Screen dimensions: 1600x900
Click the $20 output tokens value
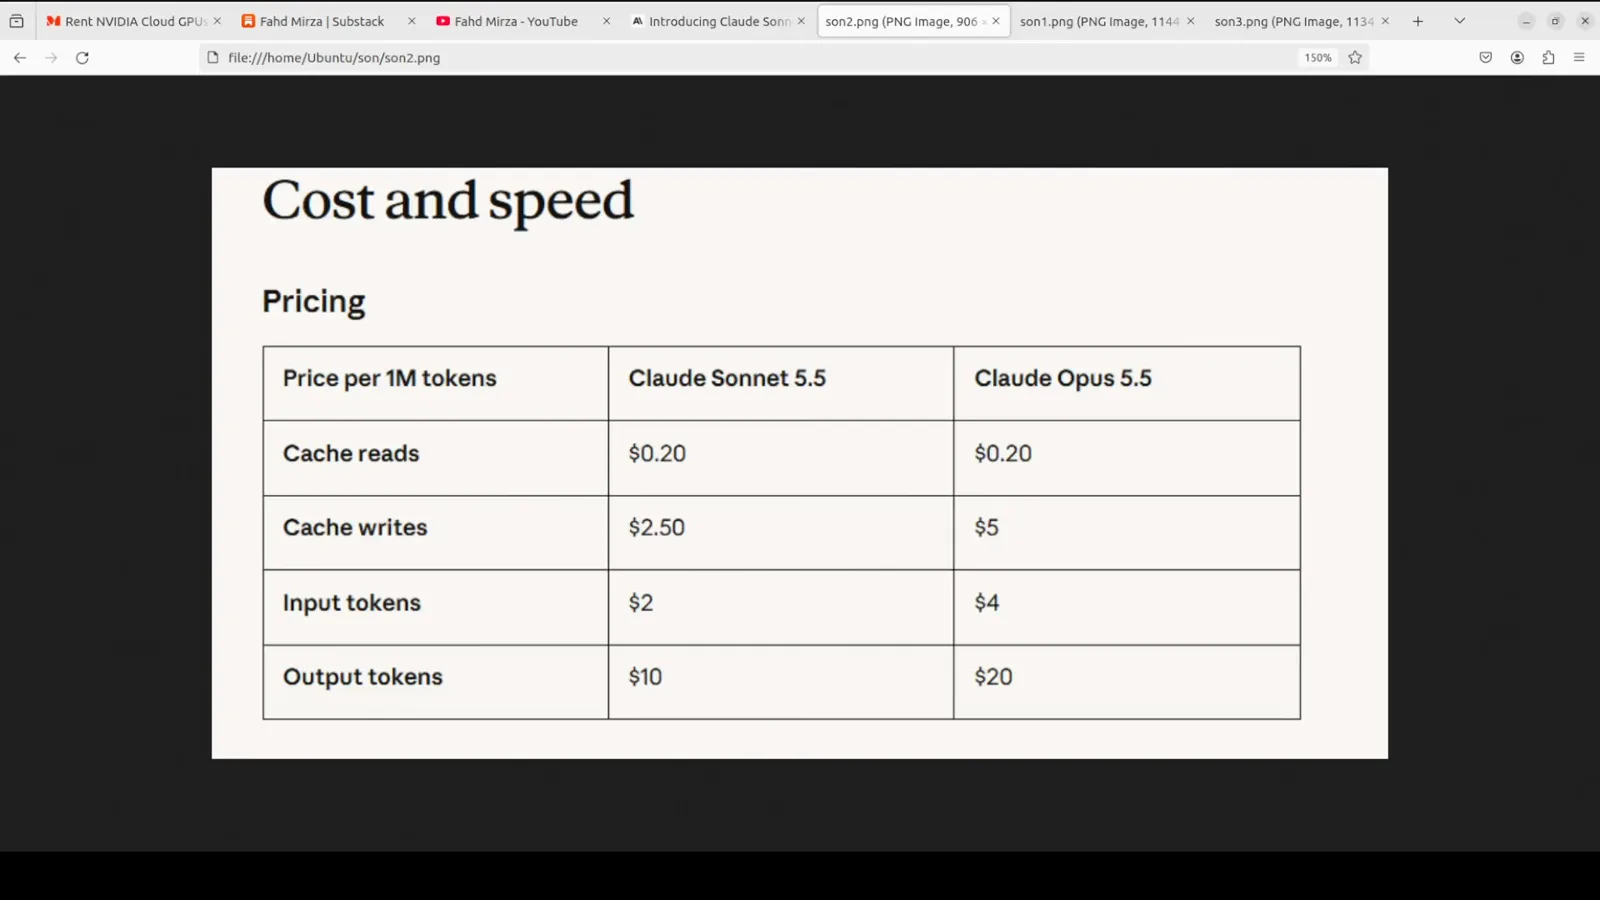point(993,677)
